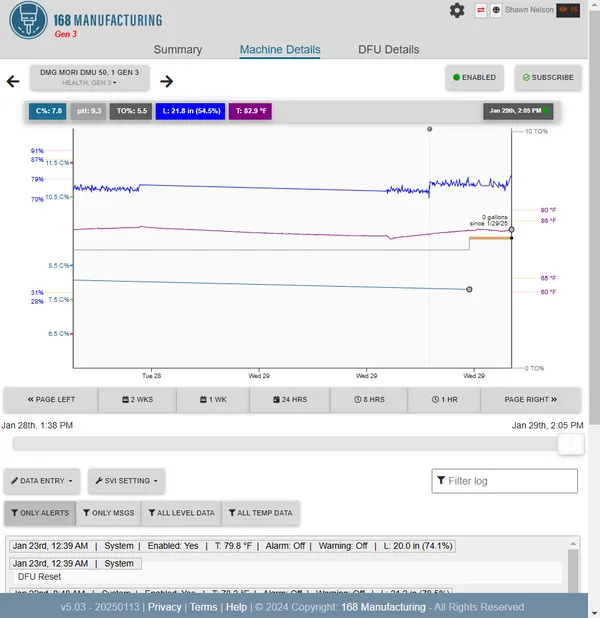Viewport: 600px width, 618px height.
Task: Go to previous machine with left arrow
Action: point(13,82)
